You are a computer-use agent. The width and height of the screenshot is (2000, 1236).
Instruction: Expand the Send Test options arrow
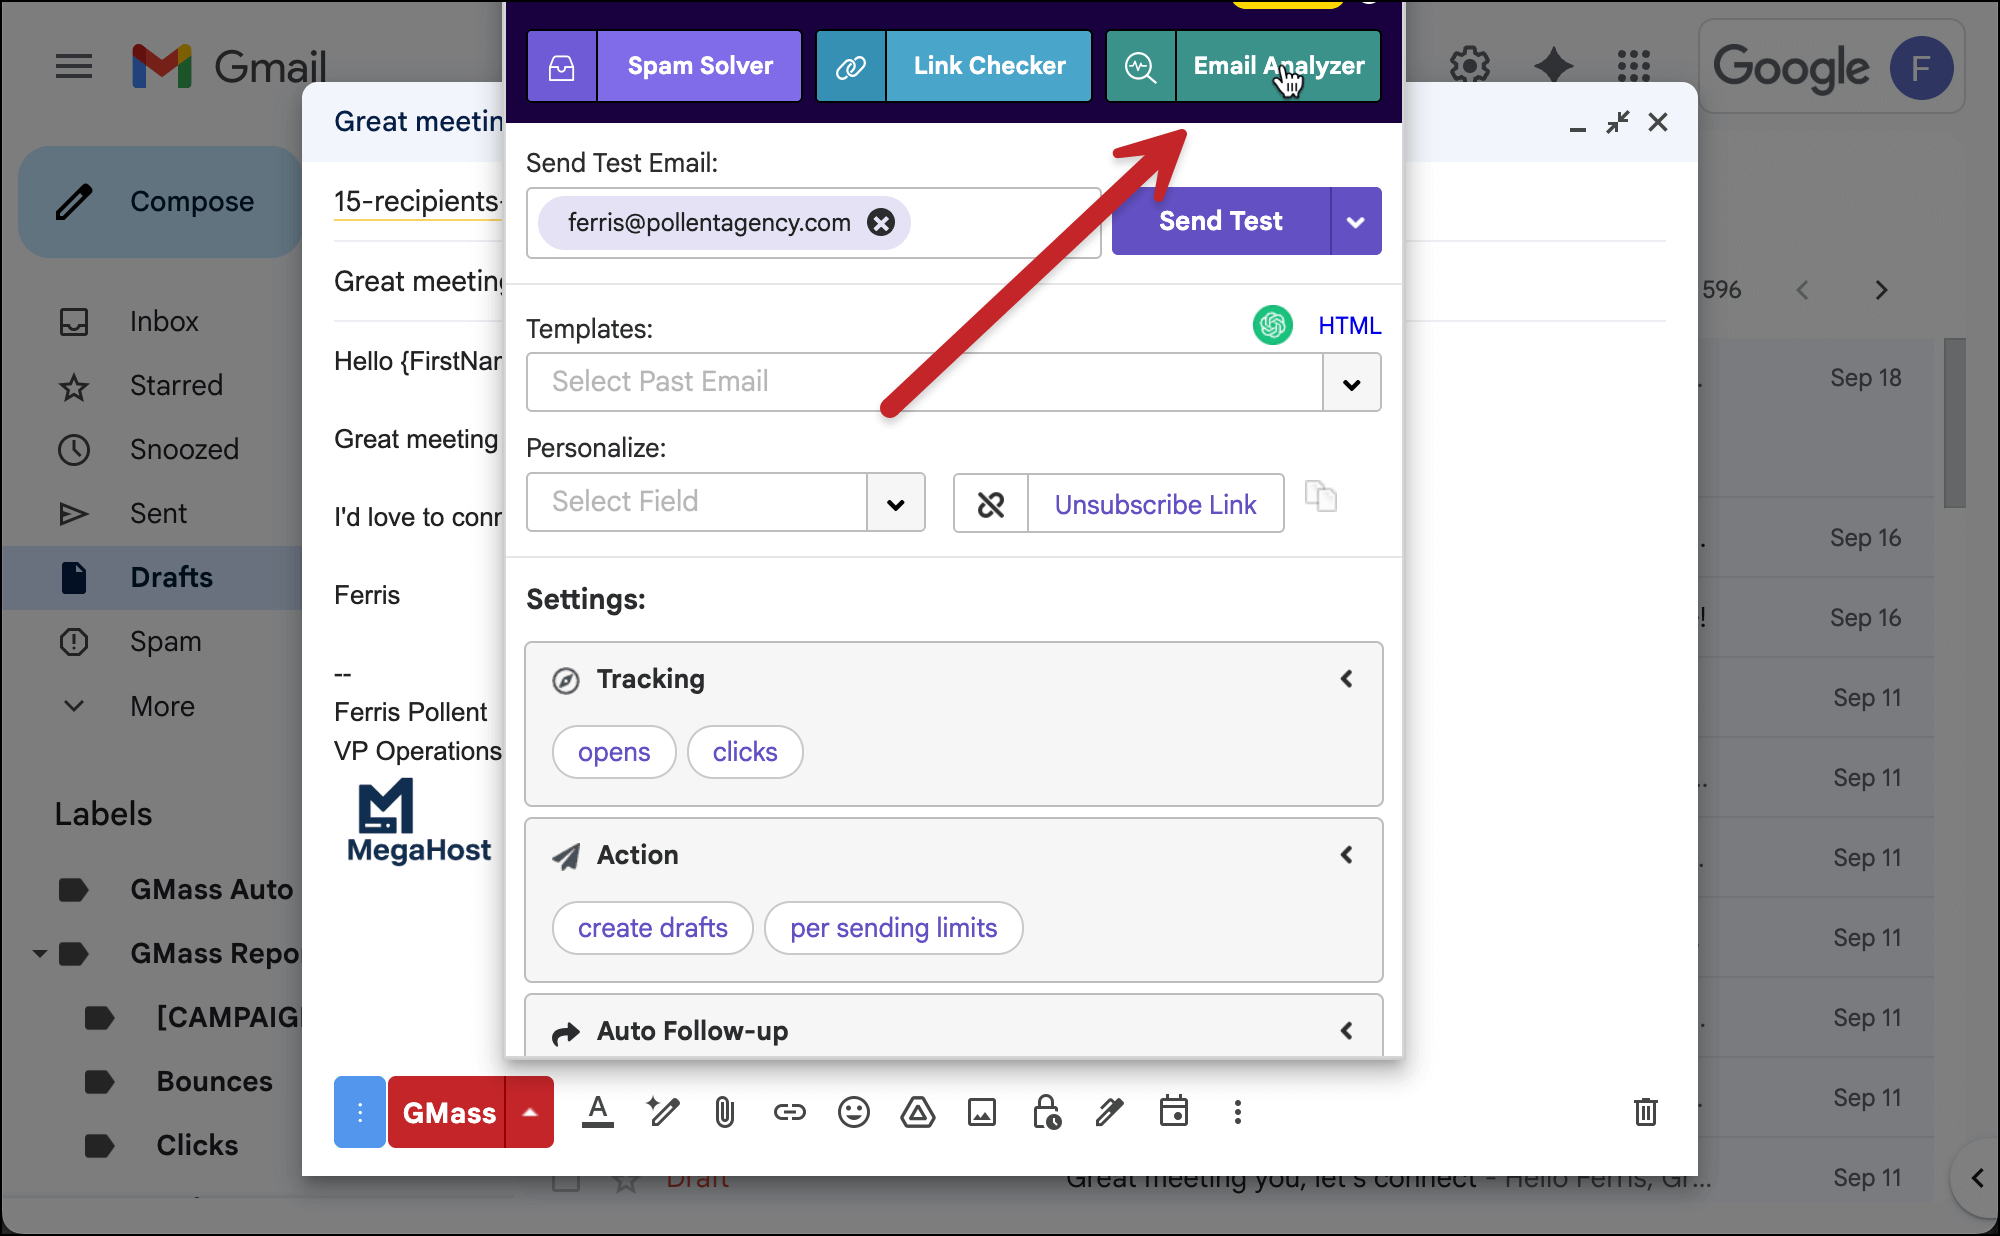click(1356, 221)
